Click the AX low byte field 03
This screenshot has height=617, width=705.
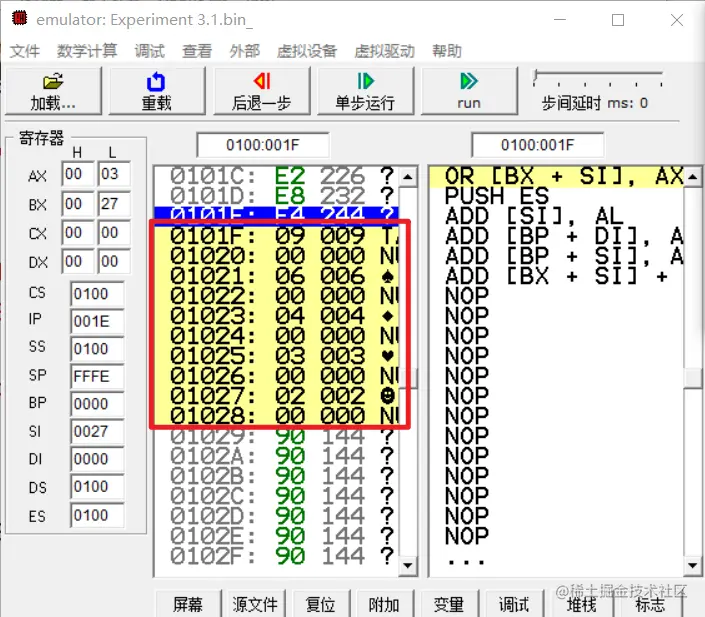click(x=114, y=174)
